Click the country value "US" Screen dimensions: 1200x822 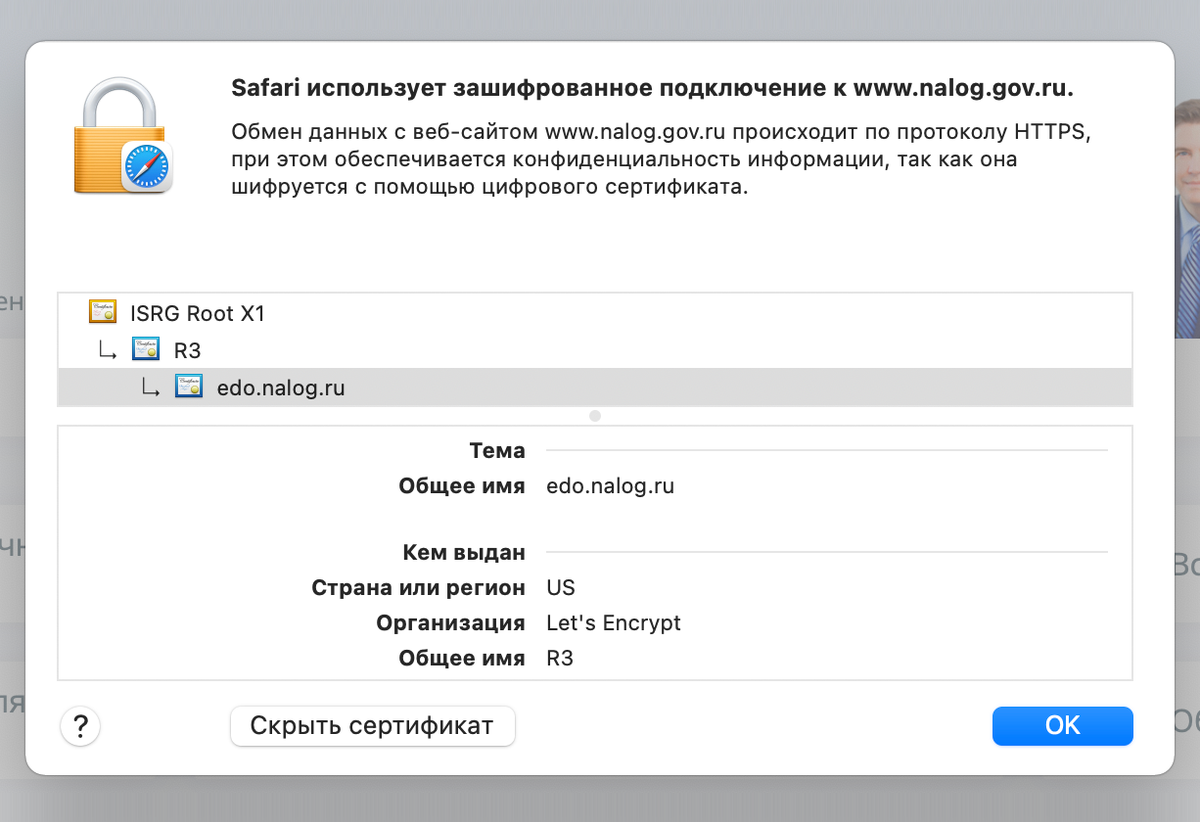tap(561, 588)
